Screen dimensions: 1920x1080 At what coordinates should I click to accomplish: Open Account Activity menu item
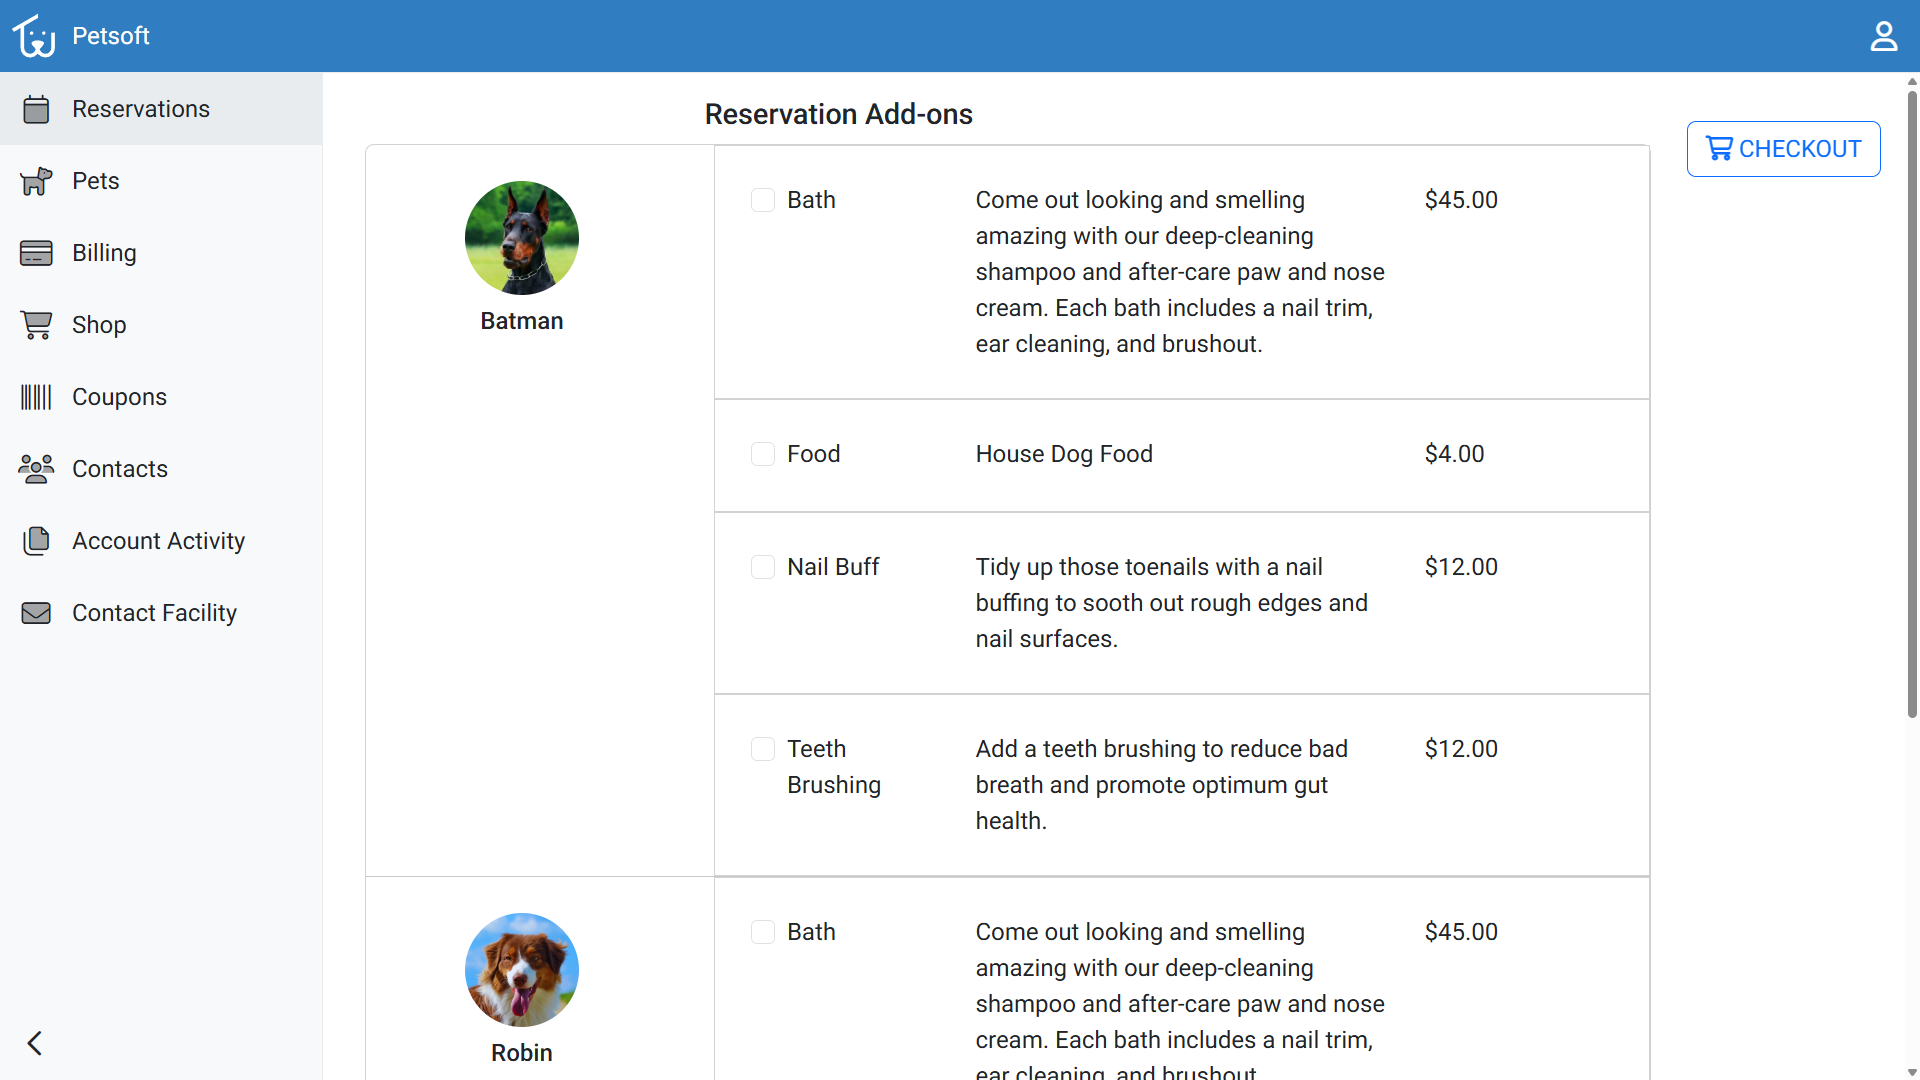point(158,541)
